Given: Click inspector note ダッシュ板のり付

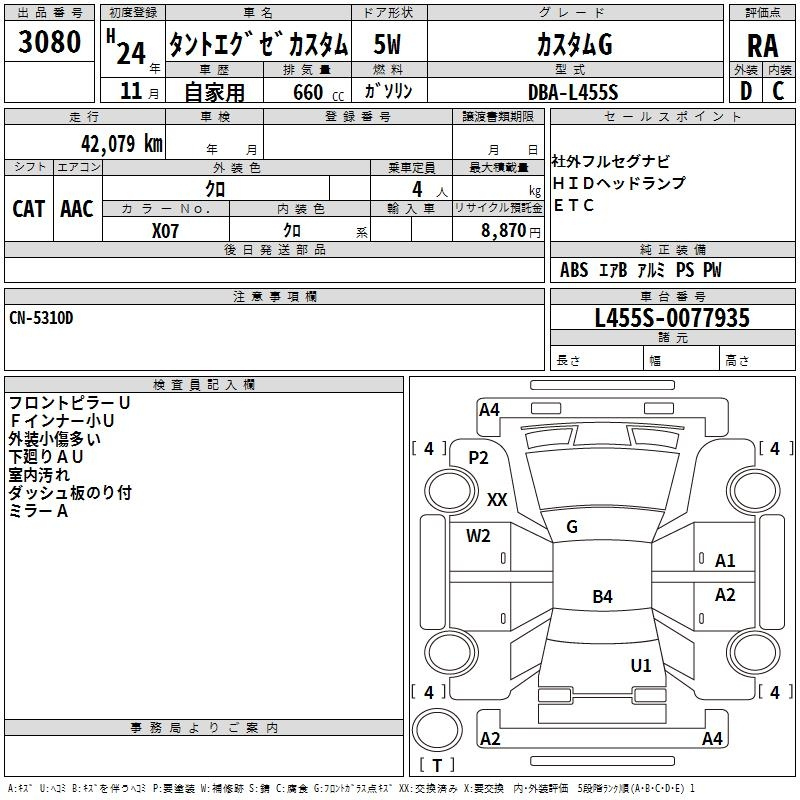Looking at the screenshot, I should (70, 492).
